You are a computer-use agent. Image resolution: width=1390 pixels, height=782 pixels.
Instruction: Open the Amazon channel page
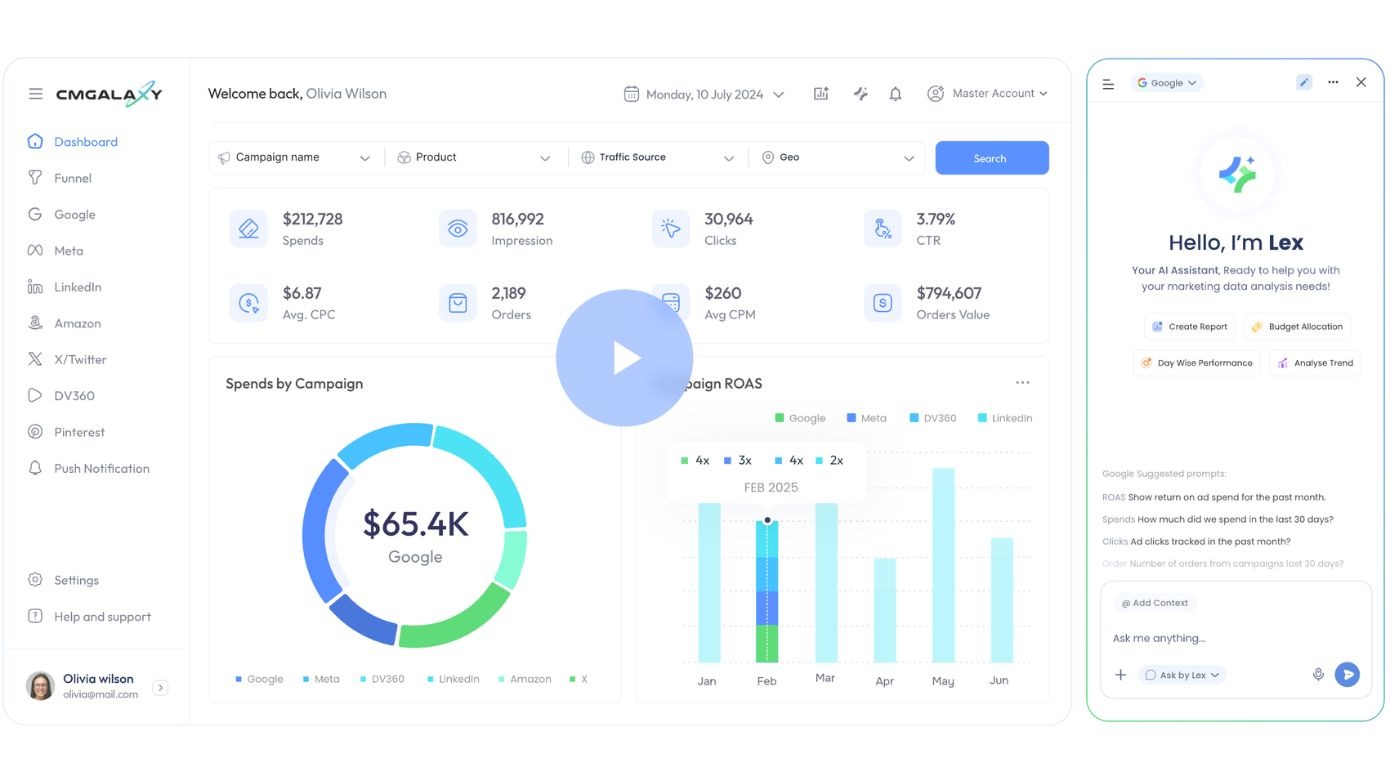(65, 323)
